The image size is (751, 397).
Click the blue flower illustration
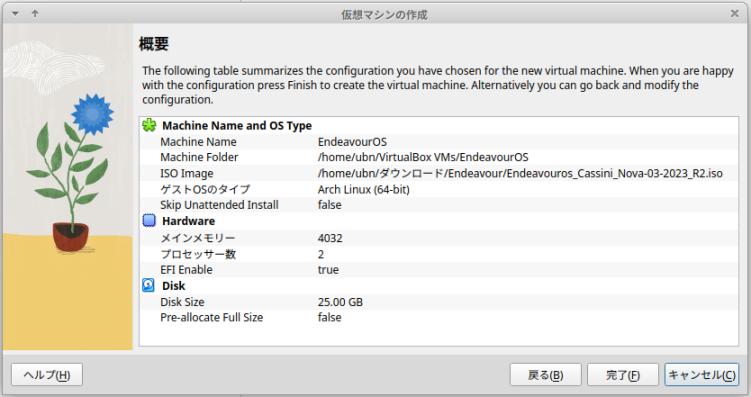(92, 114)
